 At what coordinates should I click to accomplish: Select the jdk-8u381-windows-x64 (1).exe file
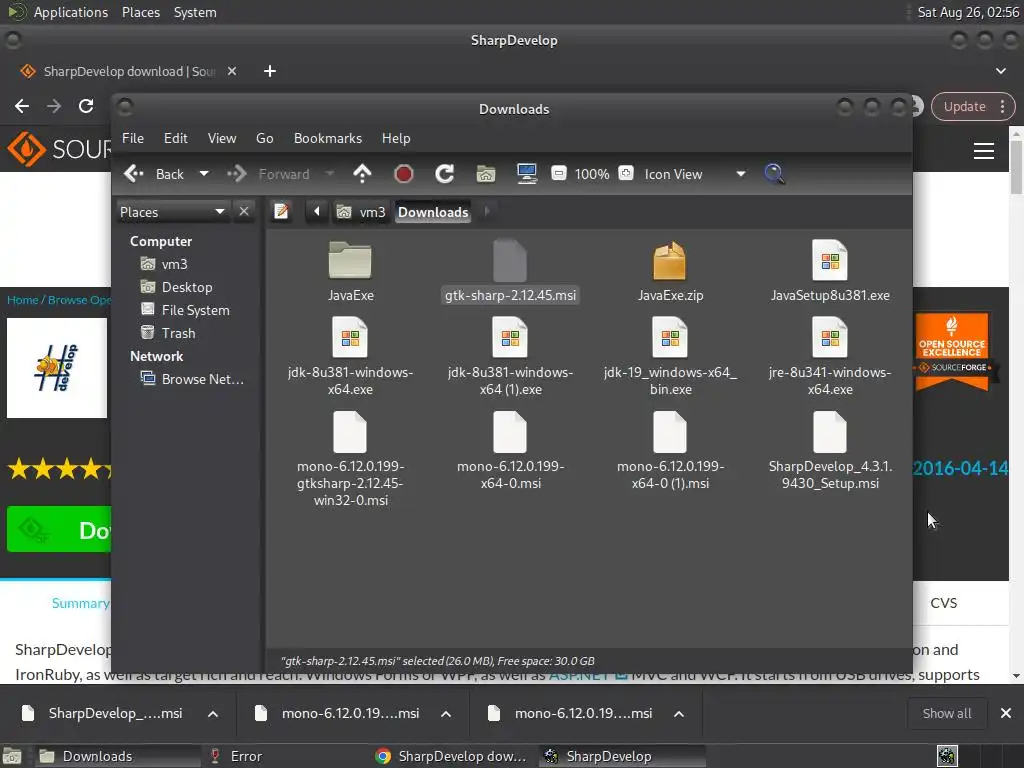click(x=510, y=357)
